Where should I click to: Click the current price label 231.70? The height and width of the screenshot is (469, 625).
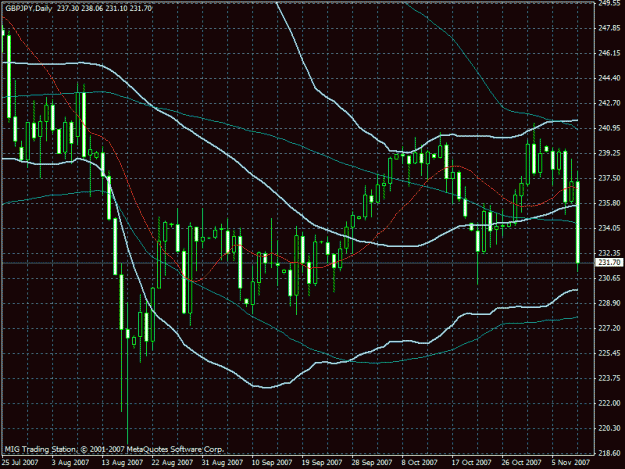tap(610, 262)
